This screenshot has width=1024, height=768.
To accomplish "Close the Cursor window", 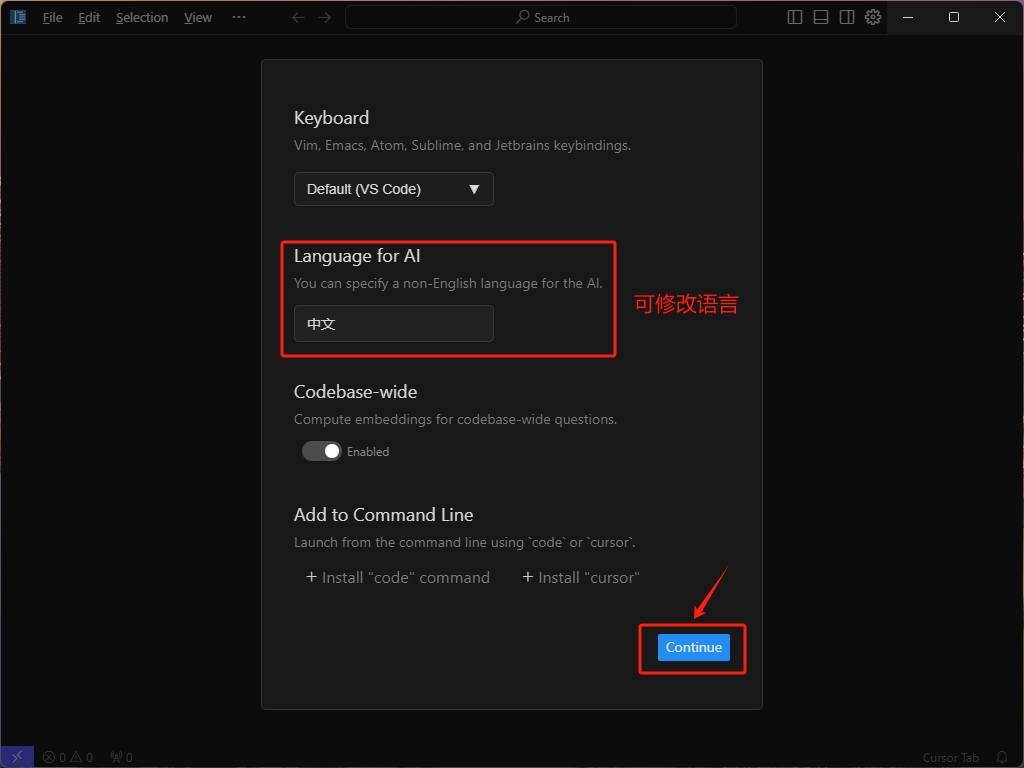I will [x=1000, y=18].
